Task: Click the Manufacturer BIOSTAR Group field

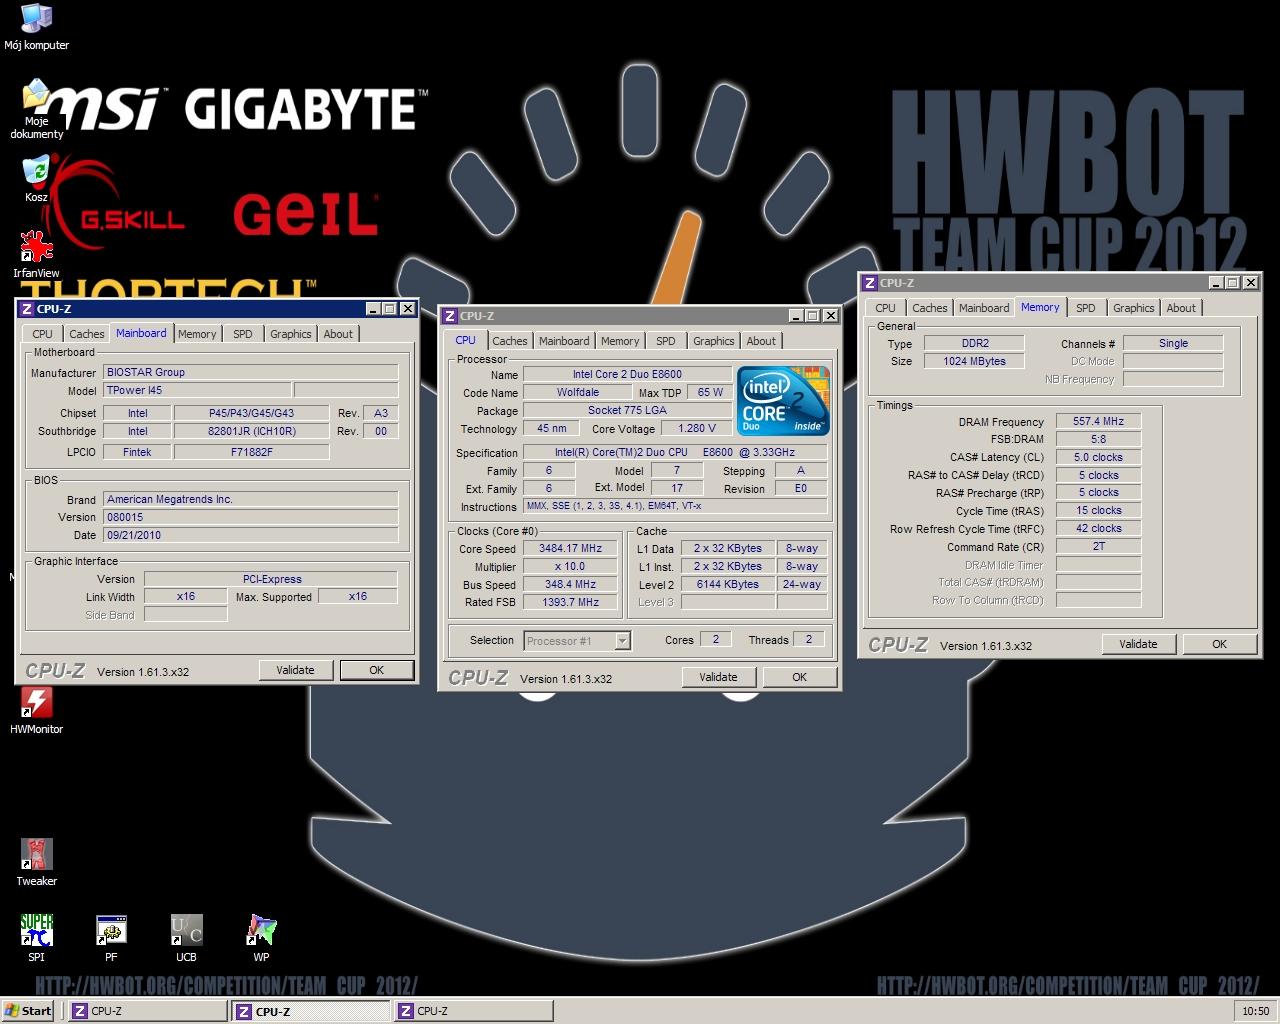Action: pos(251,373)
